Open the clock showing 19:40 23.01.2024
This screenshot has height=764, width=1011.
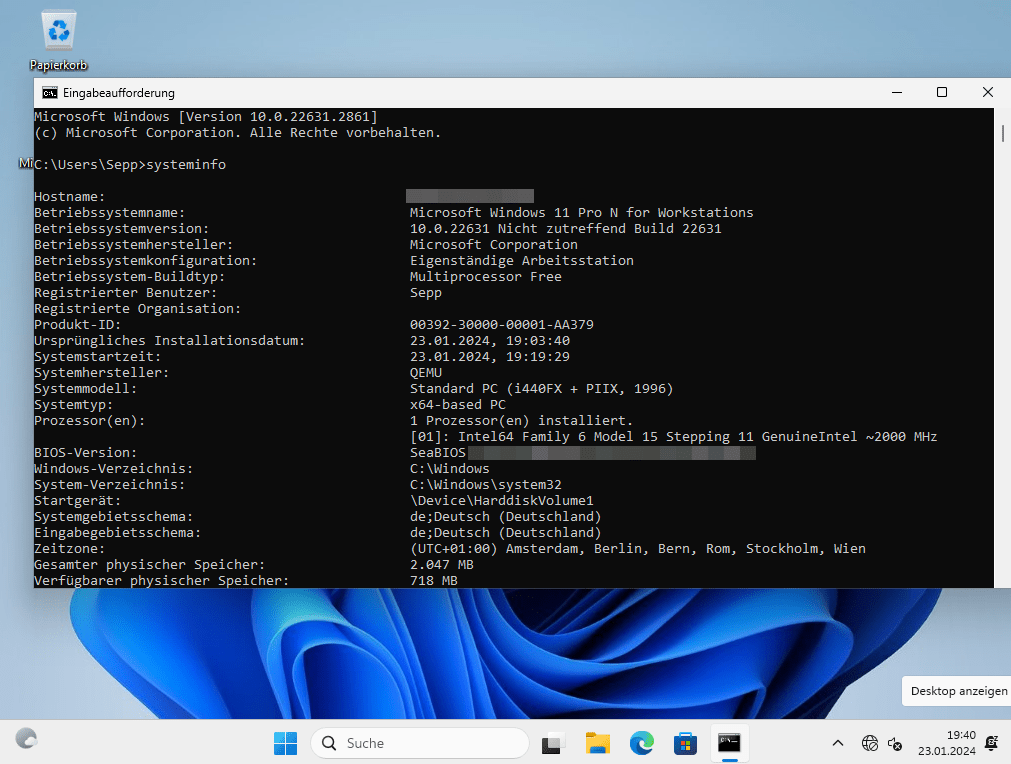click(947, 743)
